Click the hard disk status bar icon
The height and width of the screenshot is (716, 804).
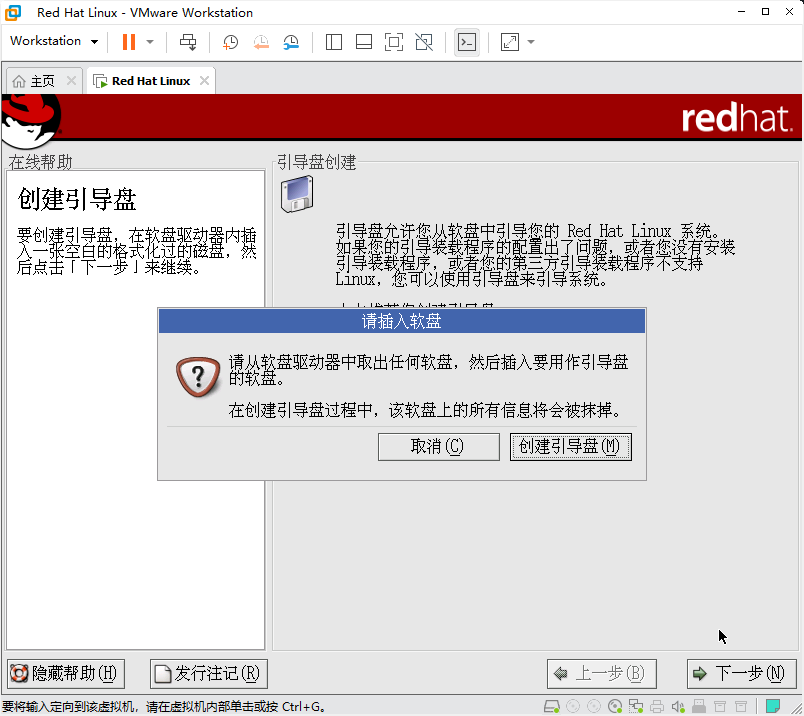550,705
